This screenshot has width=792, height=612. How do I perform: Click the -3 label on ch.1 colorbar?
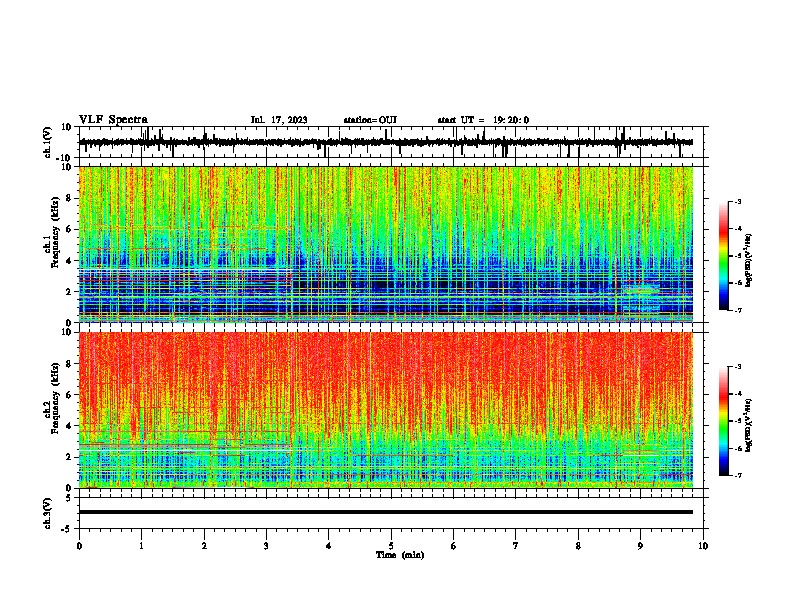point(738,202)
